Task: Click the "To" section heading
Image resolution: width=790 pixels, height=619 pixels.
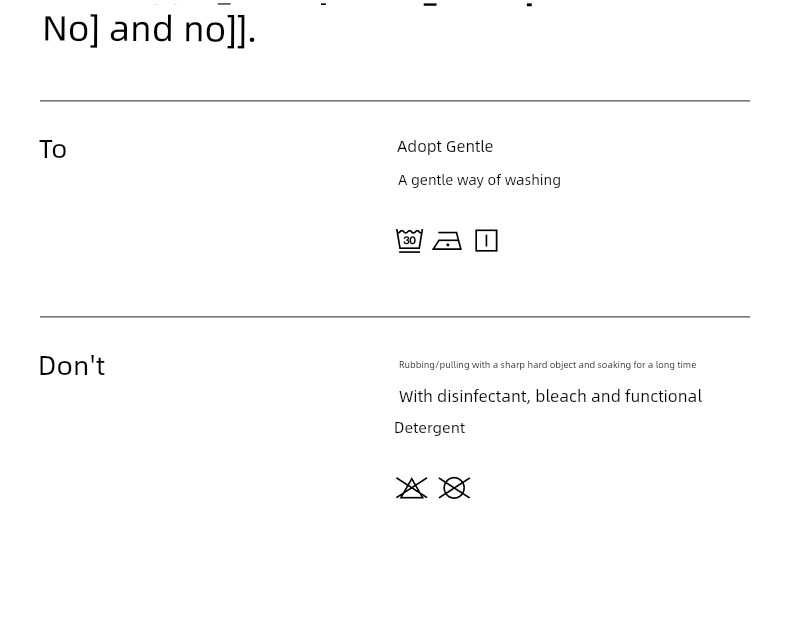Action: click(x=53, y=149)
